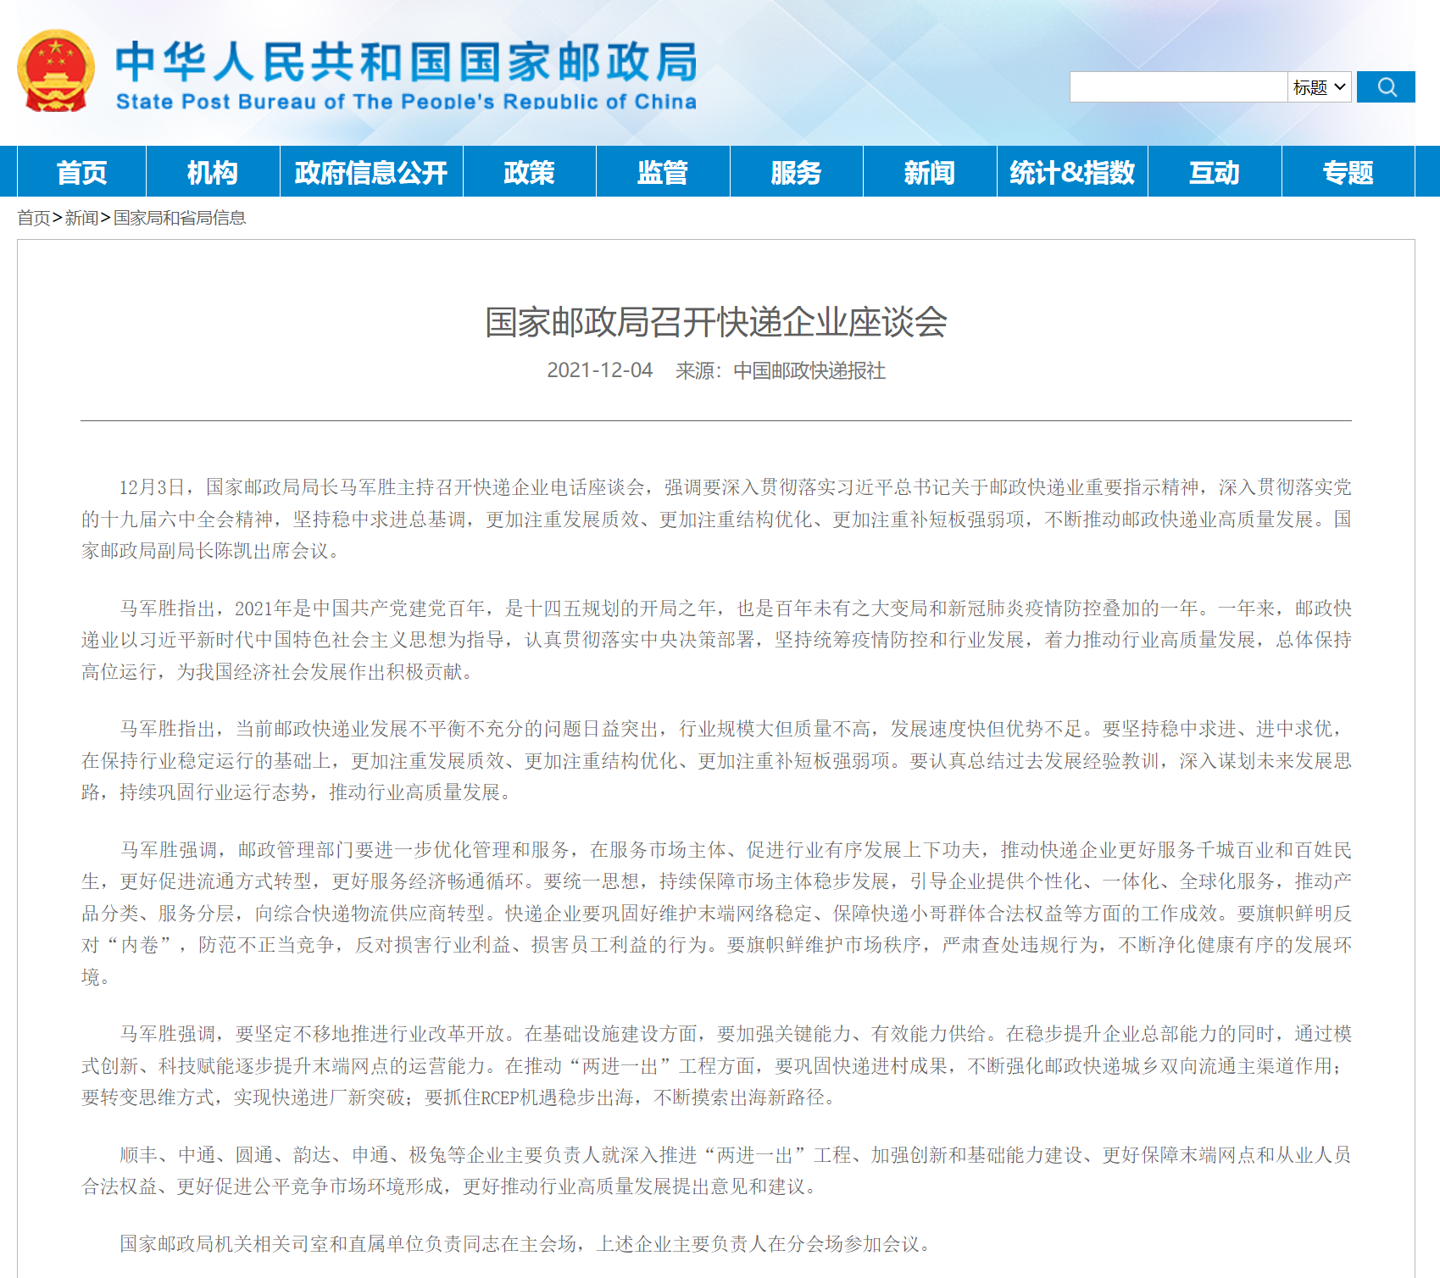Go to the 专题 section
Screen dimensions: 1440x1278
[x=1347, y=171]
